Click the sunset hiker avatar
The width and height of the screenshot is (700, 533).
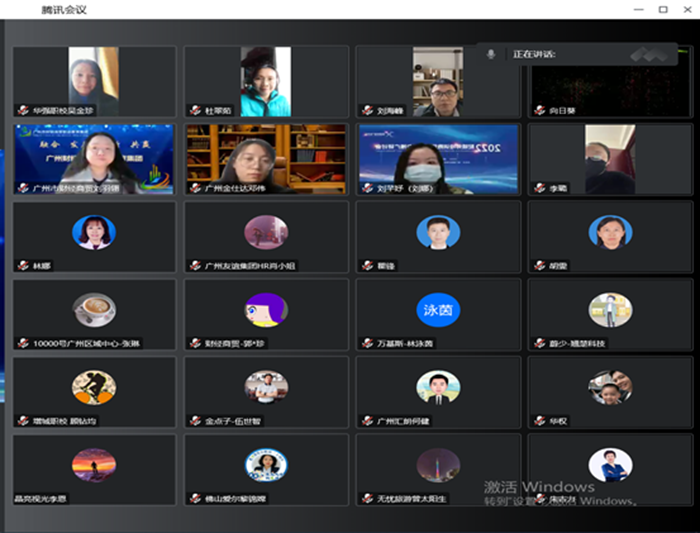click(x=94, y=465)
